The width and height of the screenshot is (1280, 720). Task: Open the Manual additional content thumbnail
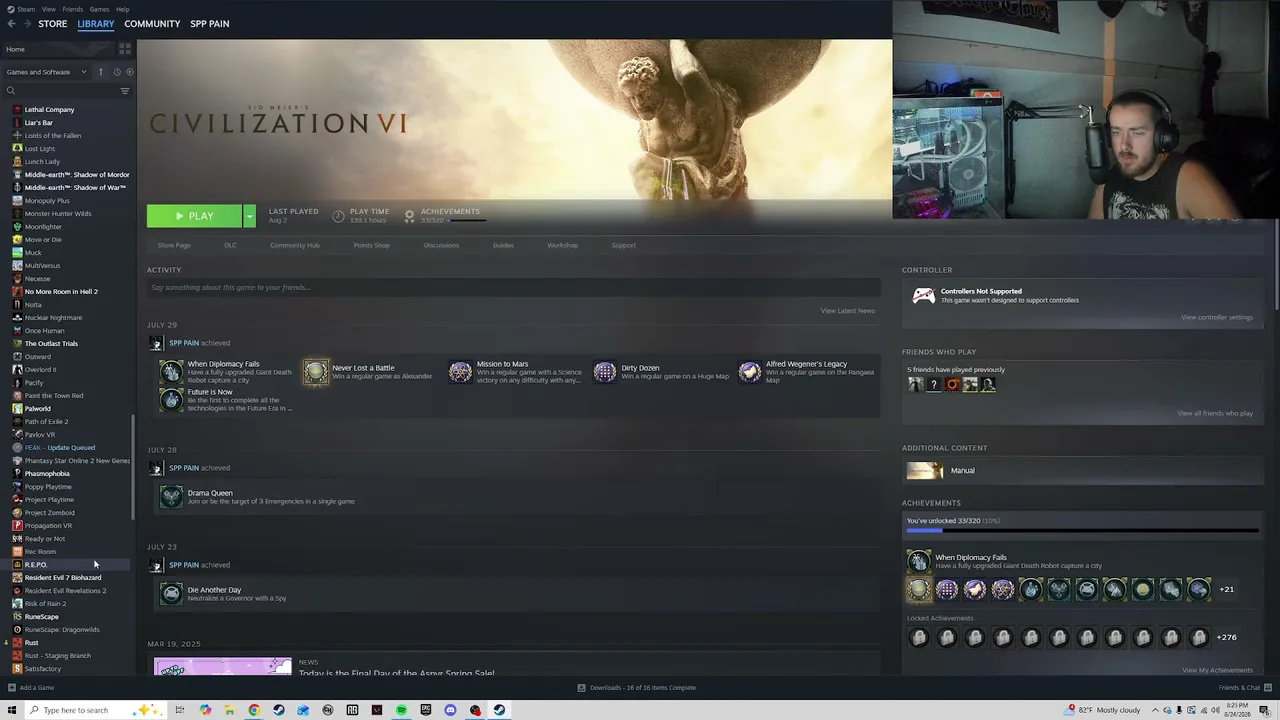point(924,471)
